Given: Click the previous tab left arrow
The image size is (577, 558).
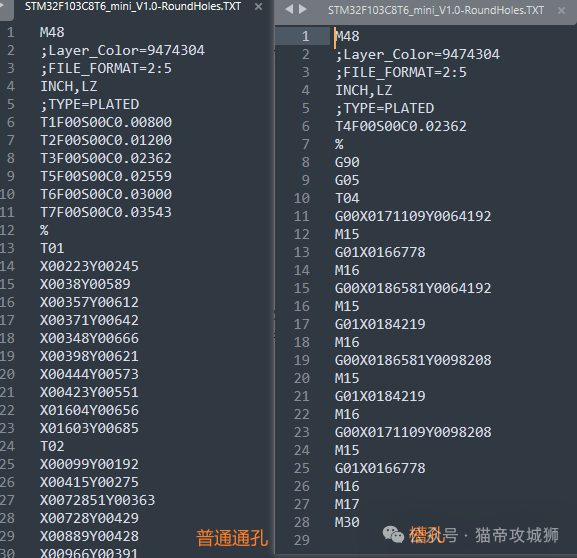Looking at the screenshot, I should coord(290,10).
